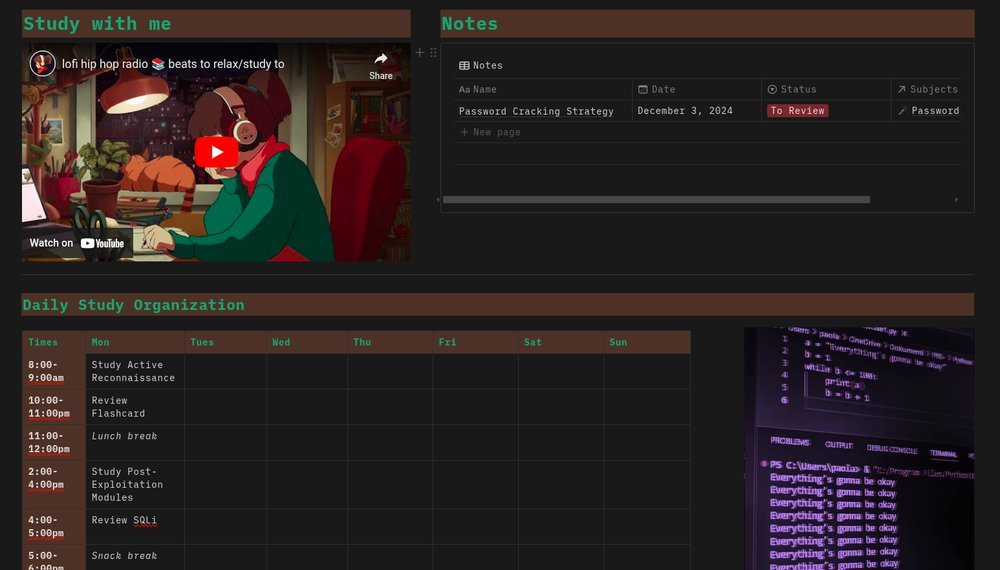Click the Status column header
The height and width of the screenshot is (570, 1000).
pyautogui.click(x=827, y=89)
